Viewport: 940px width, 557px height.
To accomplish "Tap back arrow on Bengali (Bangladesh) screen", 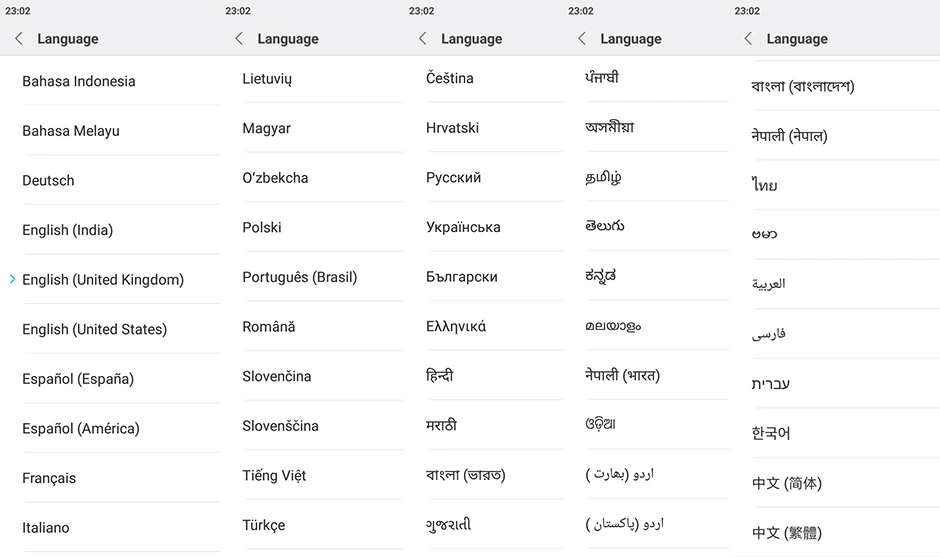I will (x=748, y=38).
